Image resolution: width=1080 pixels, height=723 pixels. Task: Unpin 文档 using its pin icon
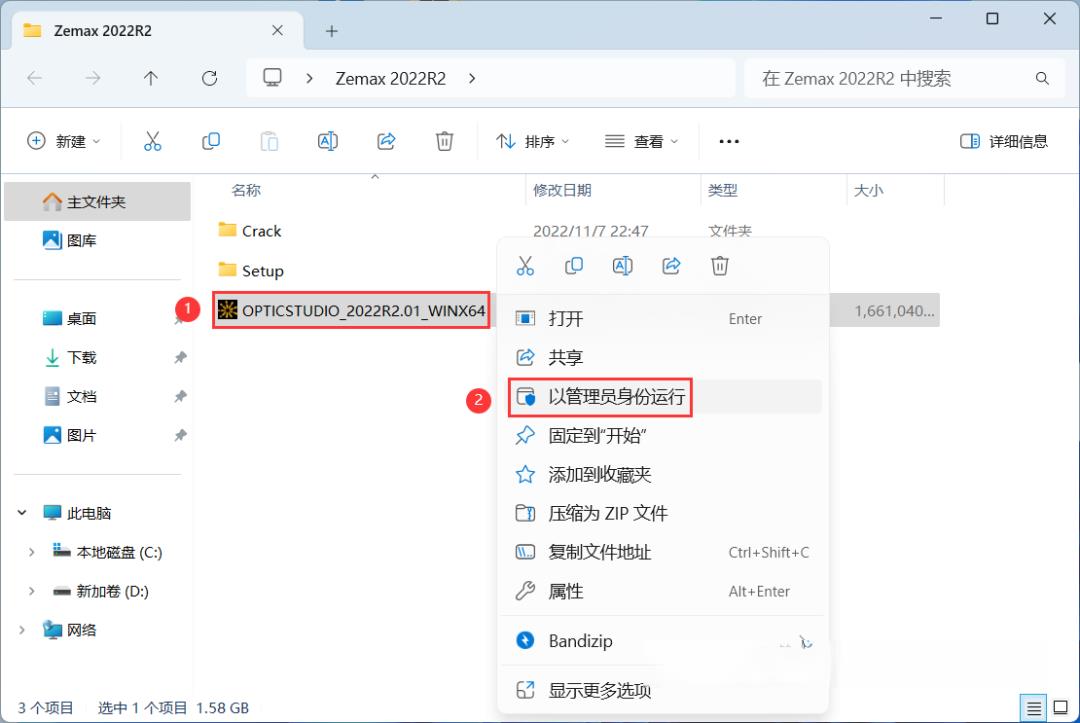click(x=180, y=397)
